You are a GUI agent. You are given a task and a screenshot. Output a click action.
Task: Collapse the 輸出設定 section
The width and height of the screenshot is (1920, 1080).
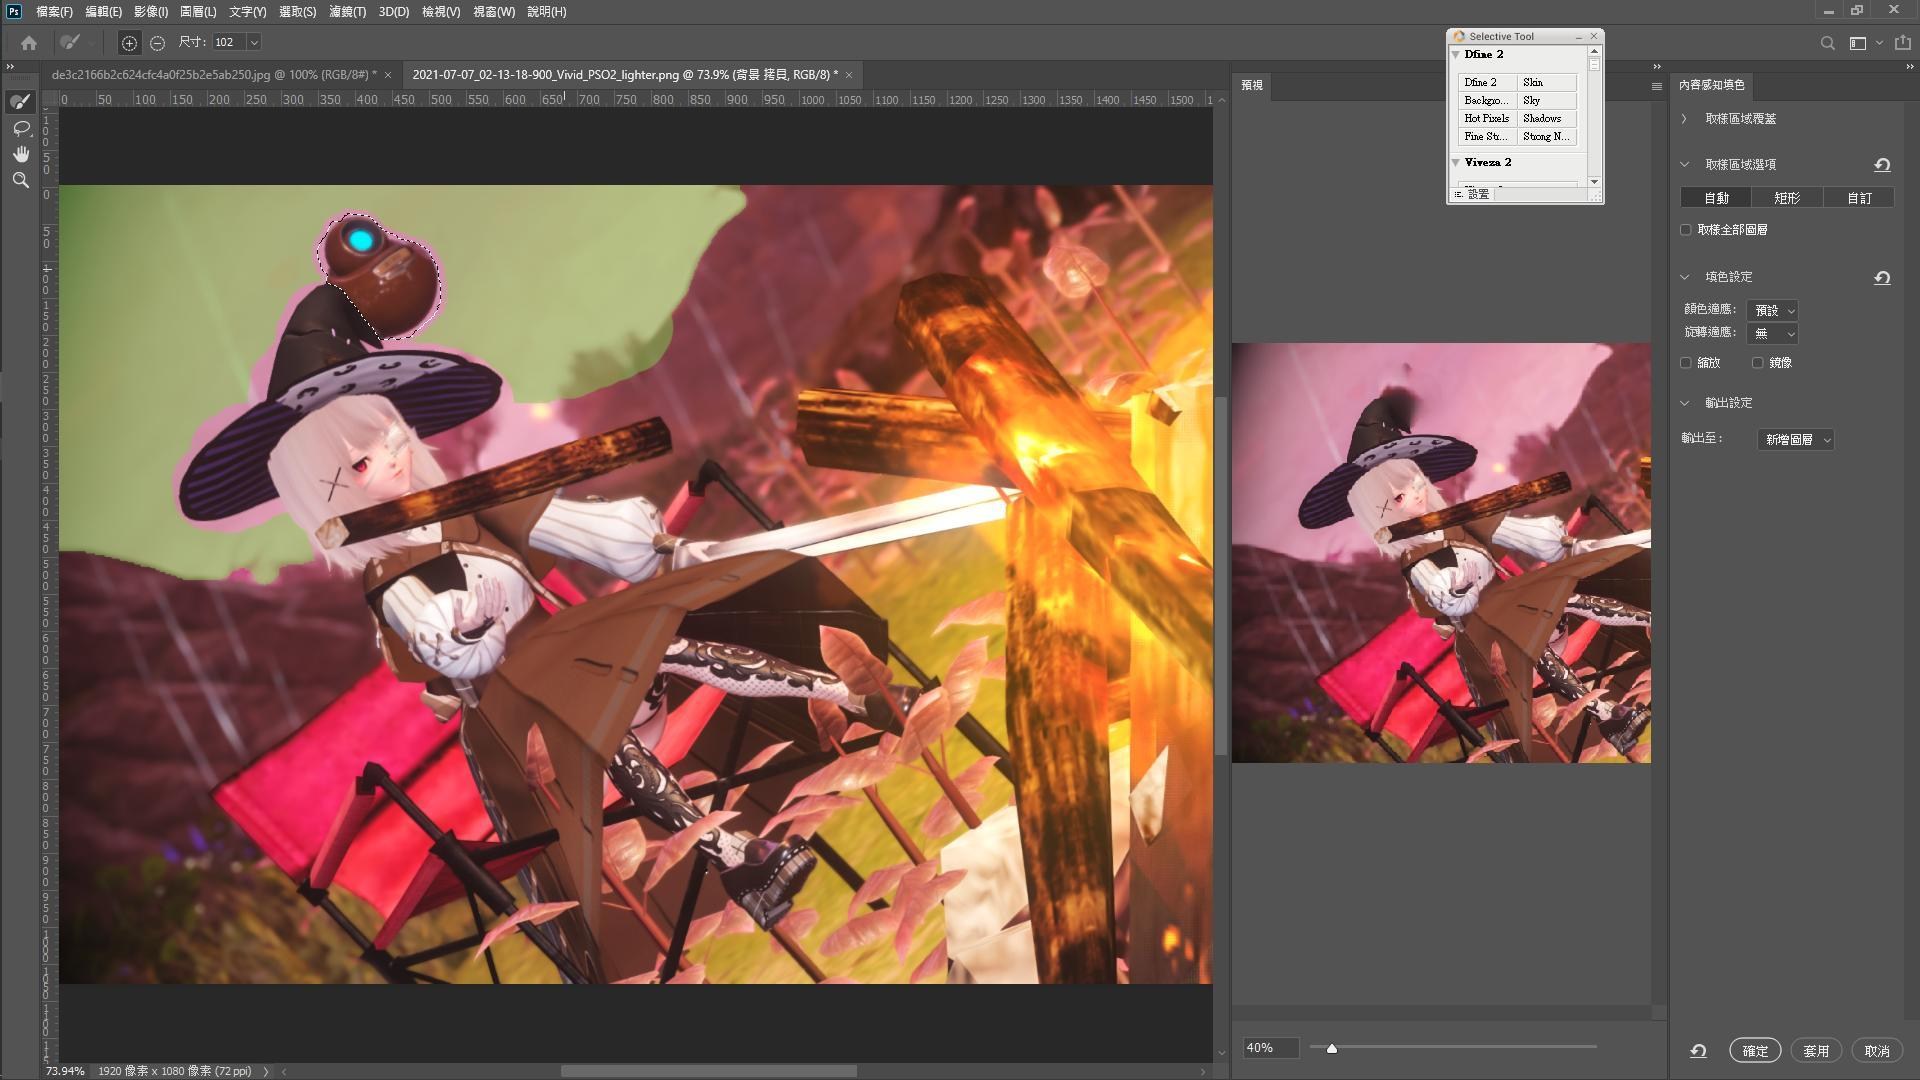pos(1684,403)
